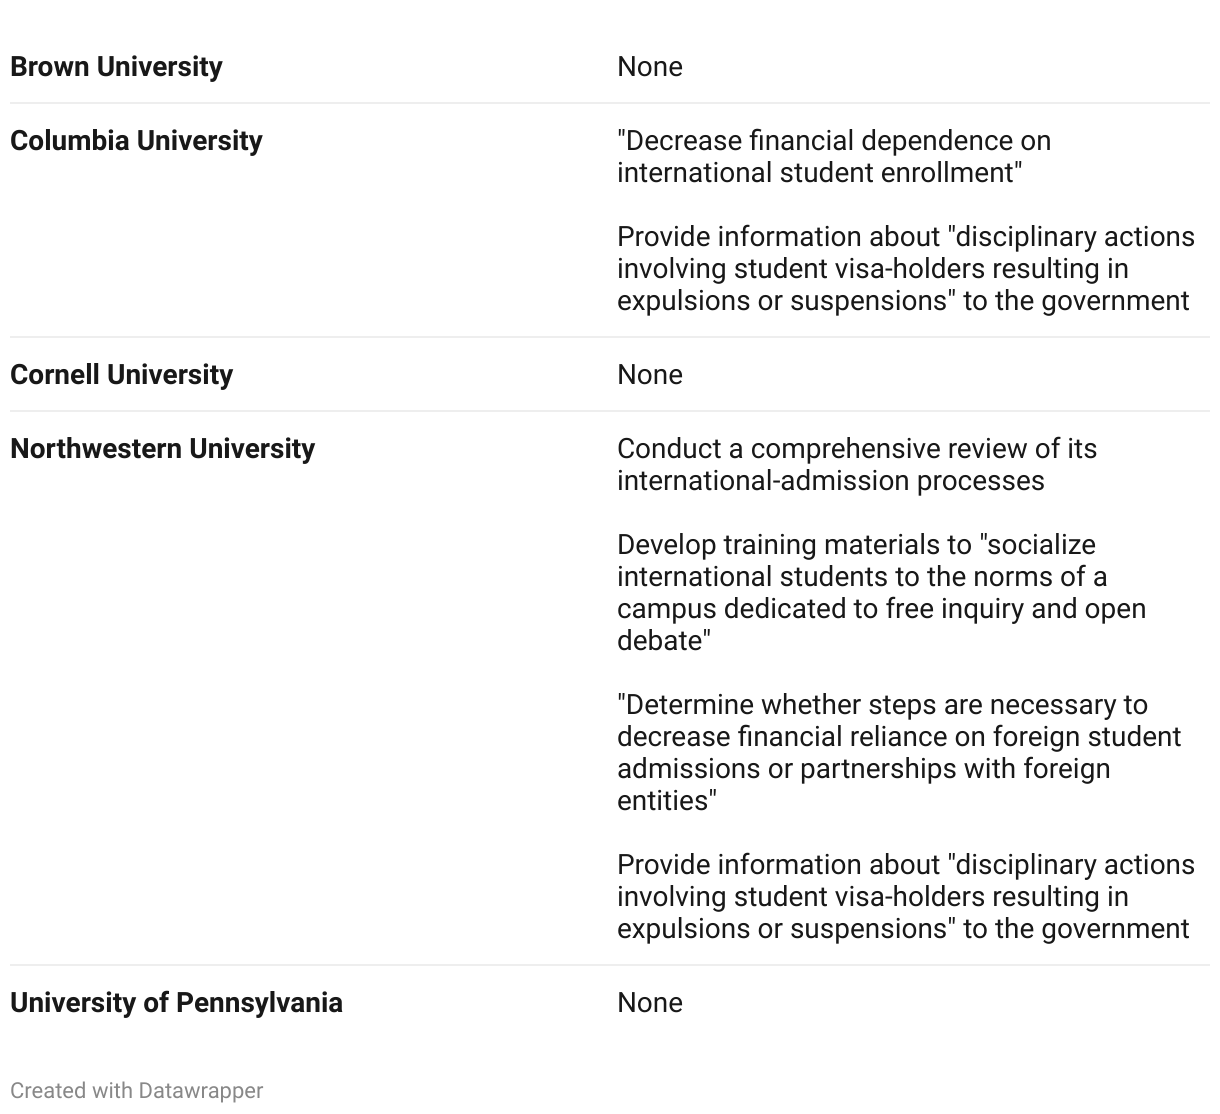Open the "Created with Datawrapper" footer link
Image resolution: width=1220 pixels, height=1114 pixels.
click(x=137, y=1091)
